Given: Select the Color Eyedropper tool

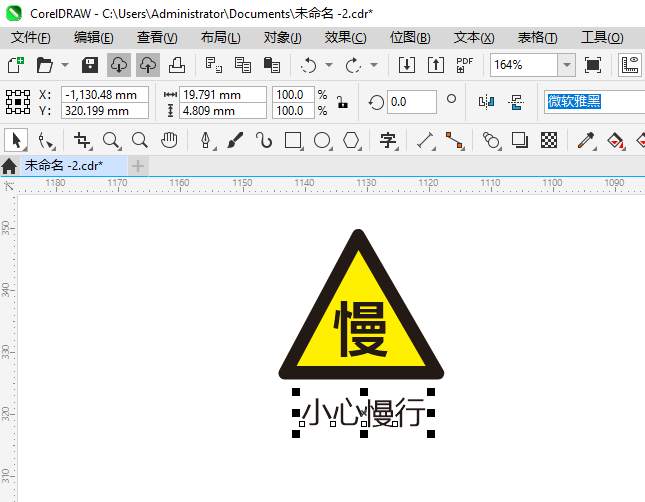Looking at the screenshot, I should [x=586, y=140].
